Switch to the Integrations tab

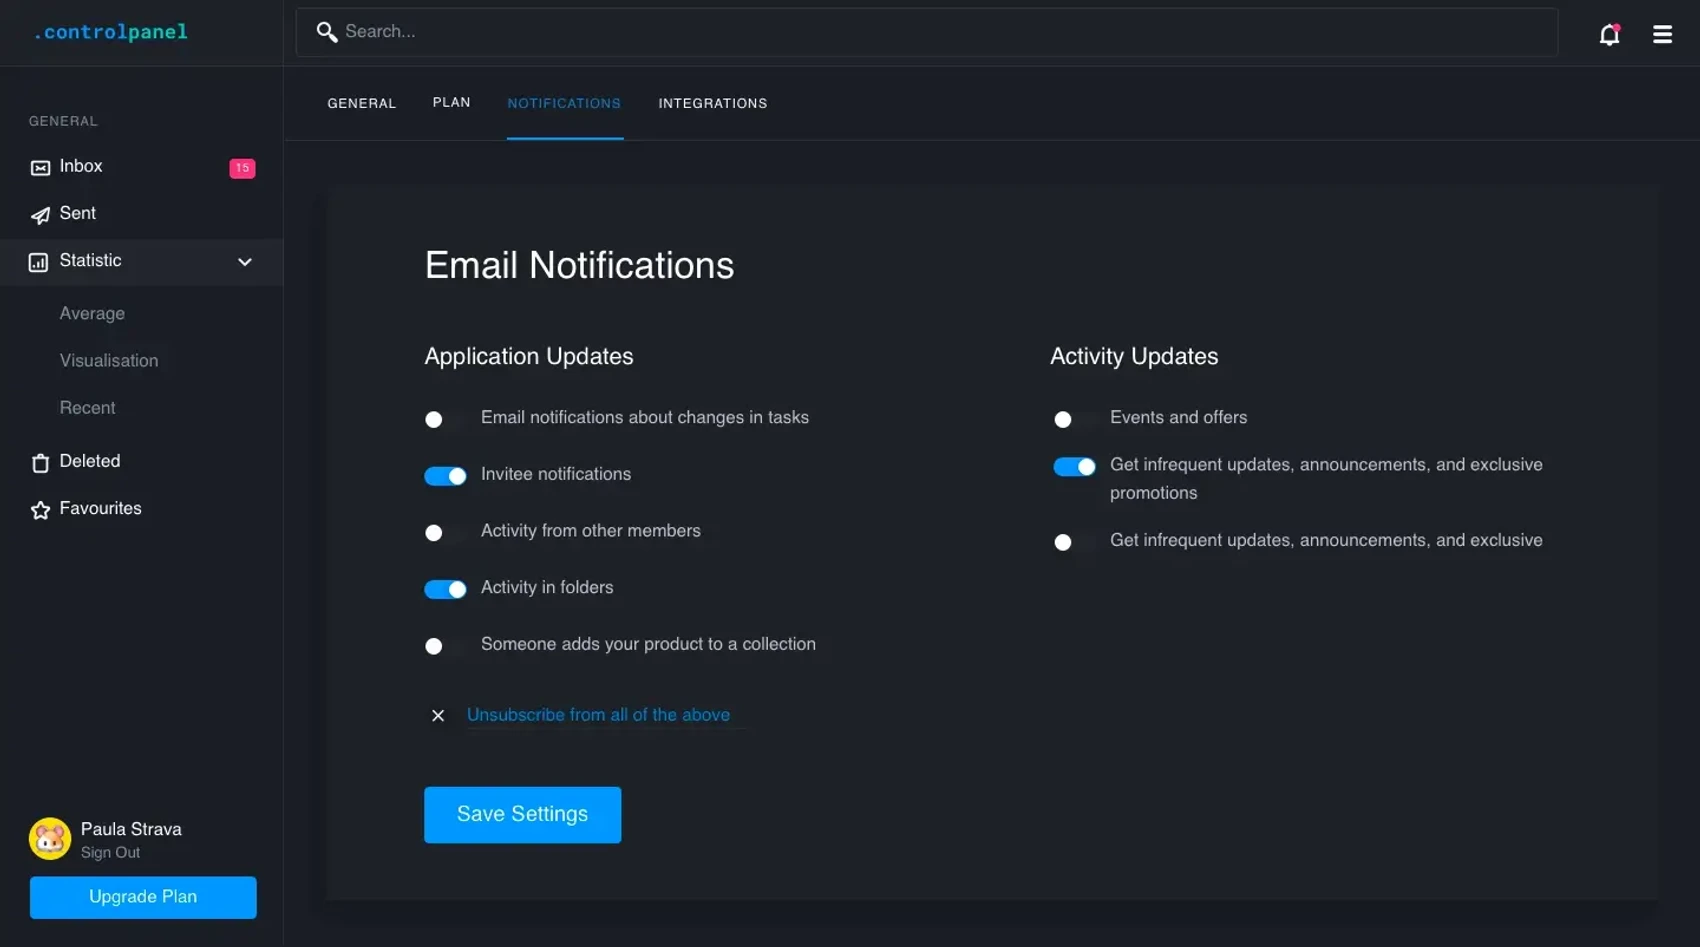pos(712,104)
